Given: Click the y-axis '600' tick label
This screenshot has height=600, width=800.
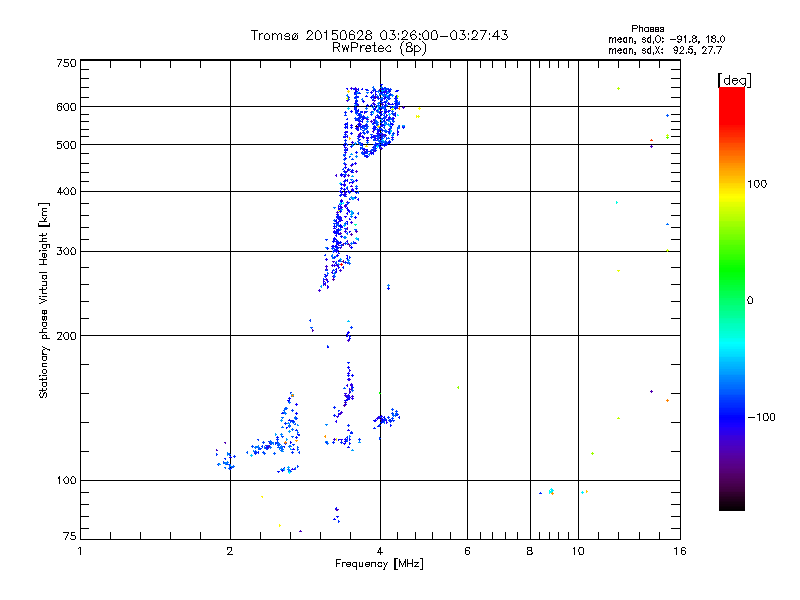Looking at the screenshot, I should (x=66, y=107).
